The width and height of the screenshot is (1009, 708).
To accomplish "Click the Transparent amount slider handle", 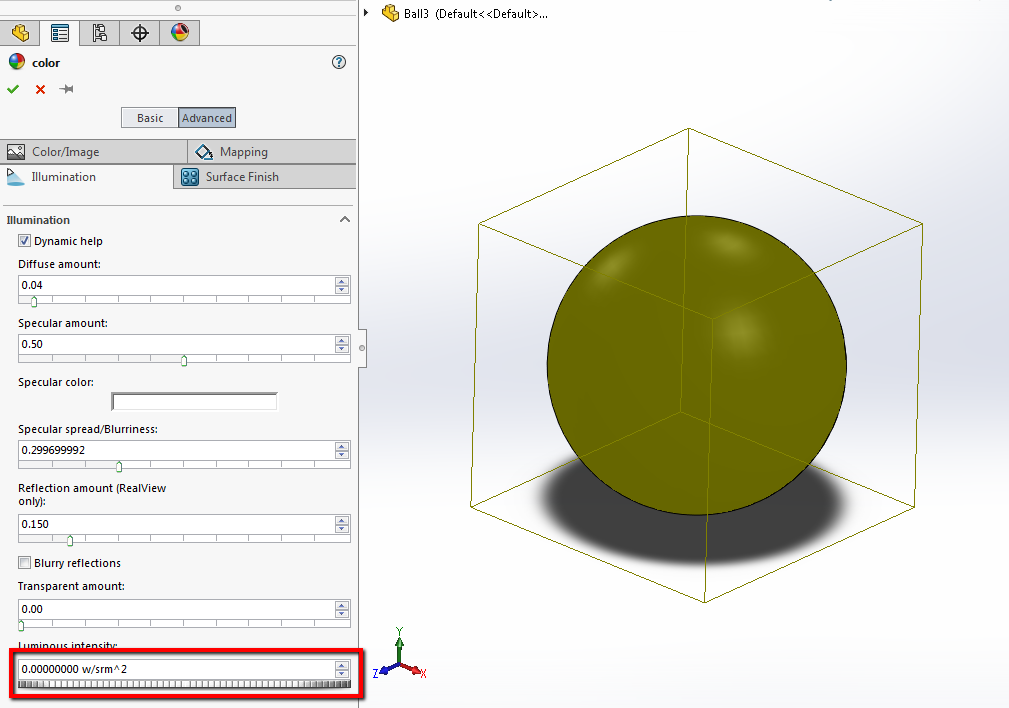I will tap(21, 625).
